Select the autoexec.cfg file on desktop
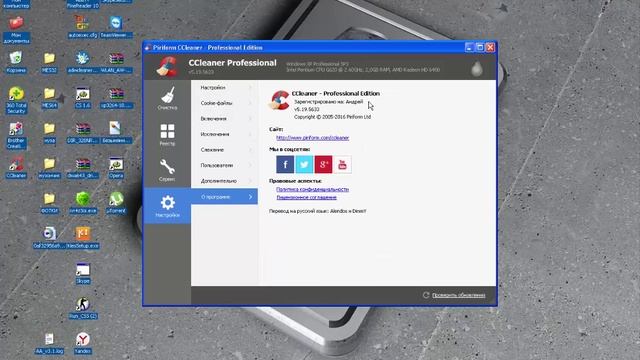Viewport: 640px width, 360px height. pyautogui.click(x=82, y=27)
